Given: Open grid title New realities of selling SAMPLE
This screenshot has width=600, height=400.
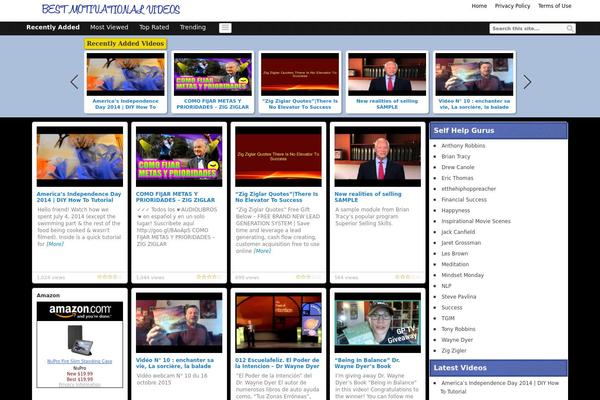Looking at the screenshot, I should (x=368, y=197).
